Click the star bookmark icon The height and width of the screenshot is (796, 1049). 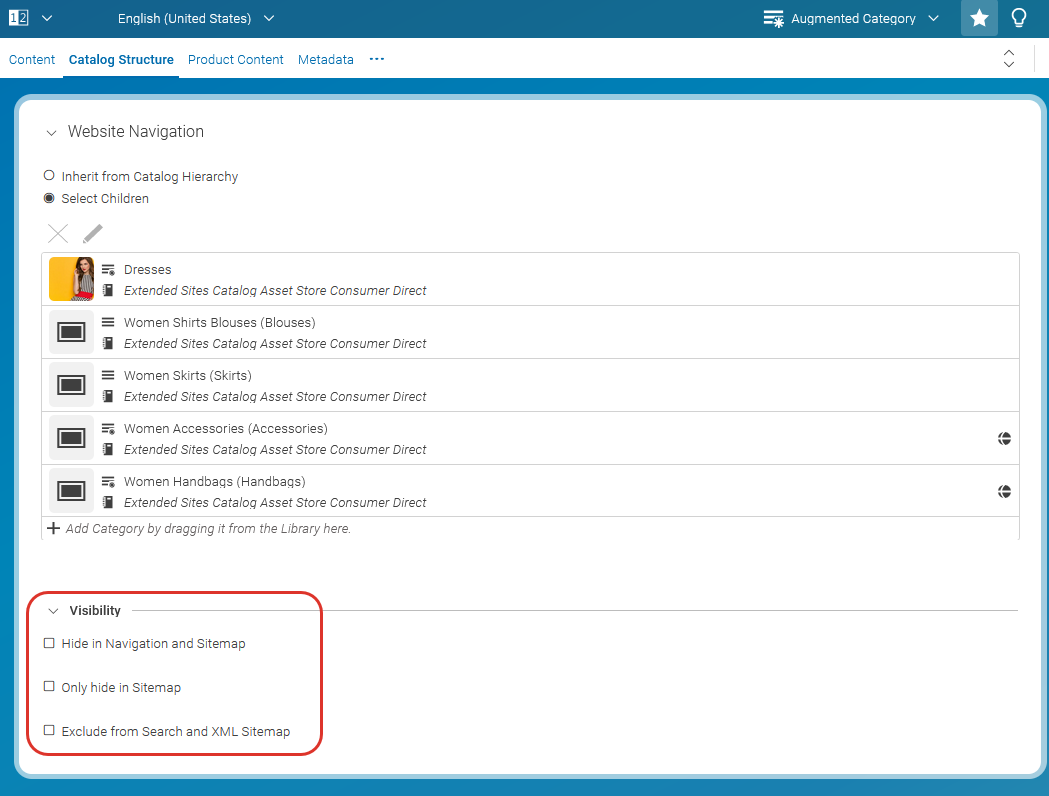(x=979, y=18)
